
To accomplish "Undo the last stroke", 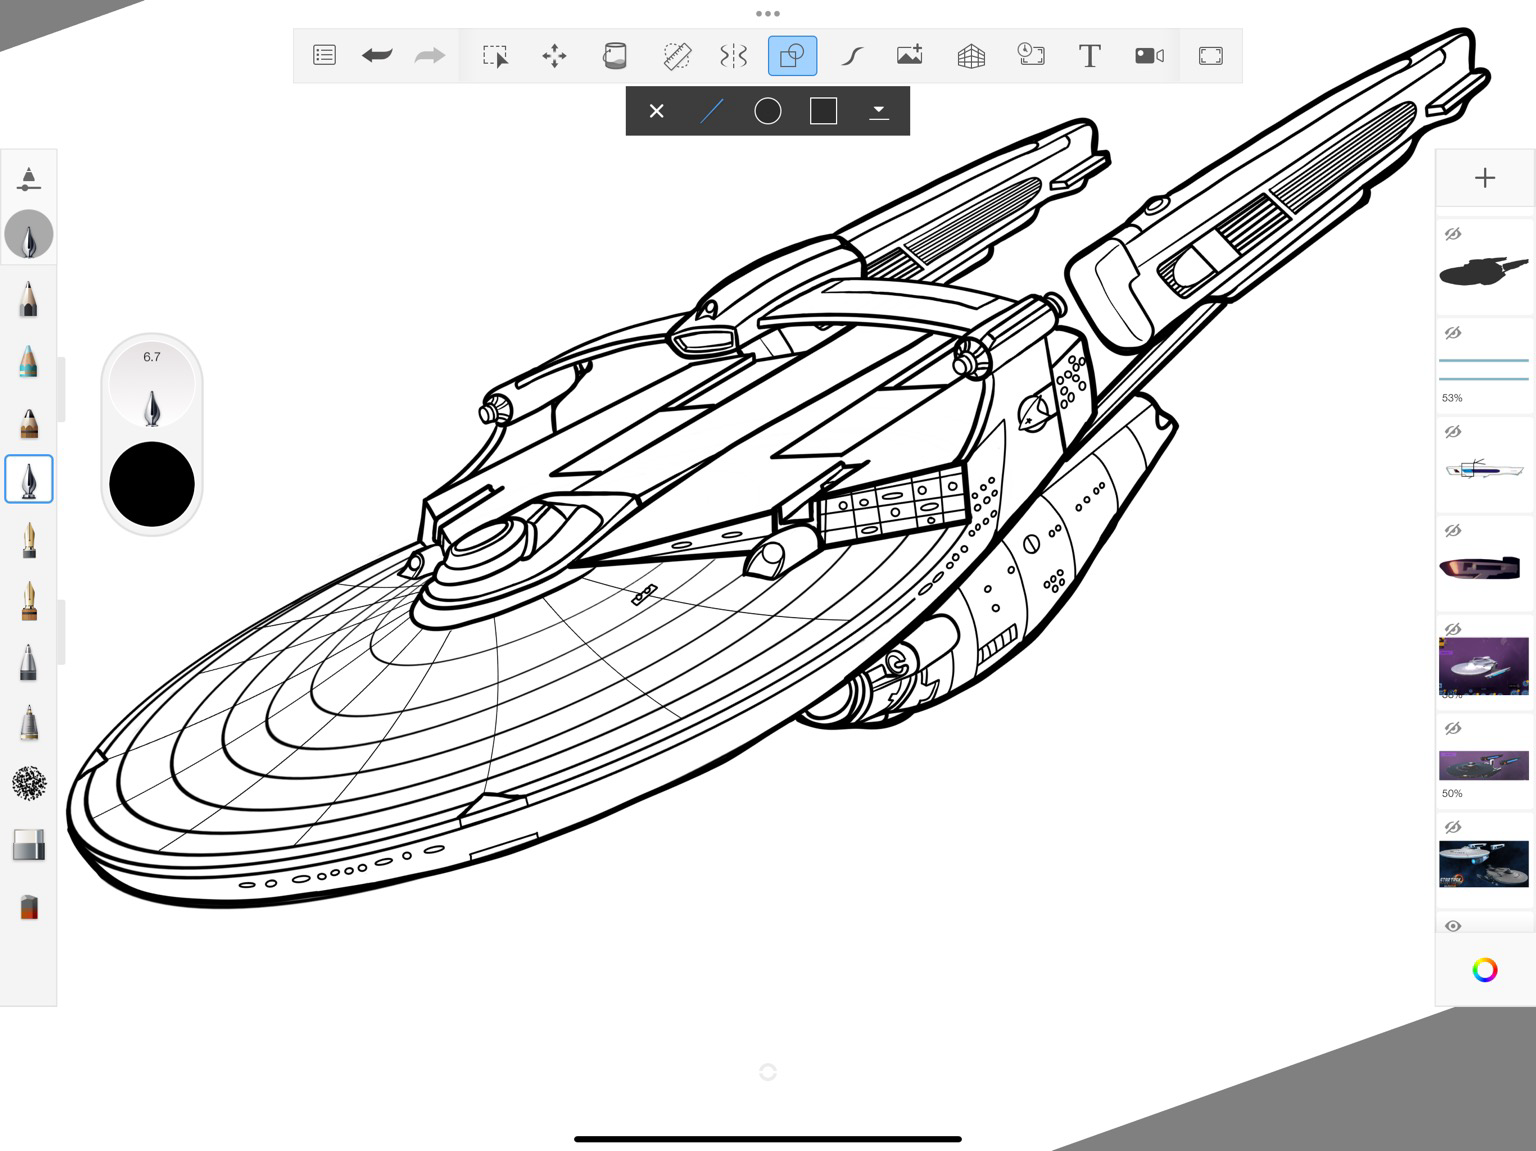I will 377,55.
